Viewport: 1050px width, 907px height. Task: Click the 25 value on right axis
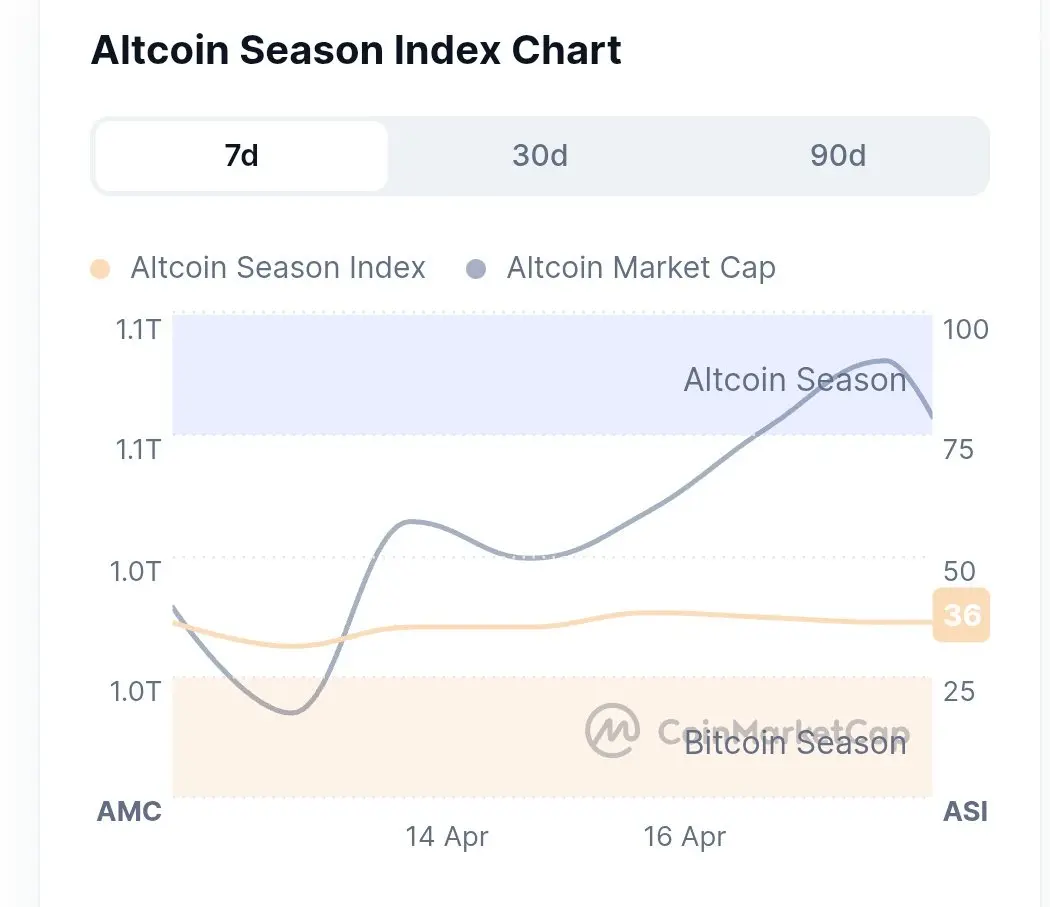[x=959, y=691]
